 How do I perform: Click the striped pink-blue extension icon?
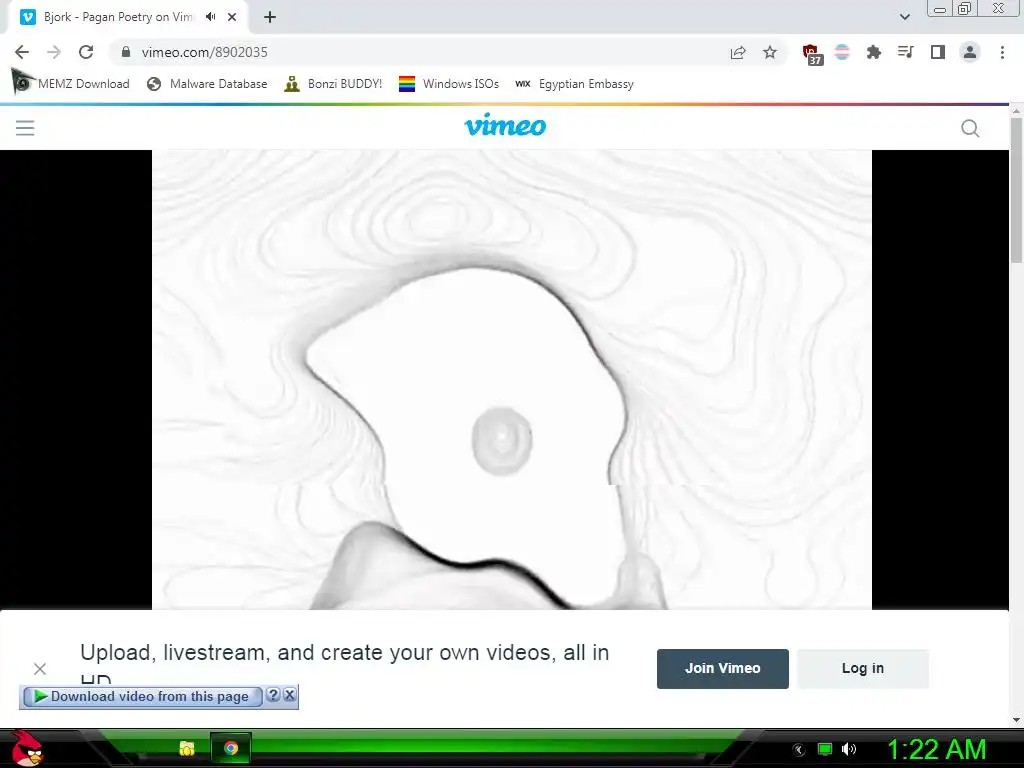pos(842,52)
